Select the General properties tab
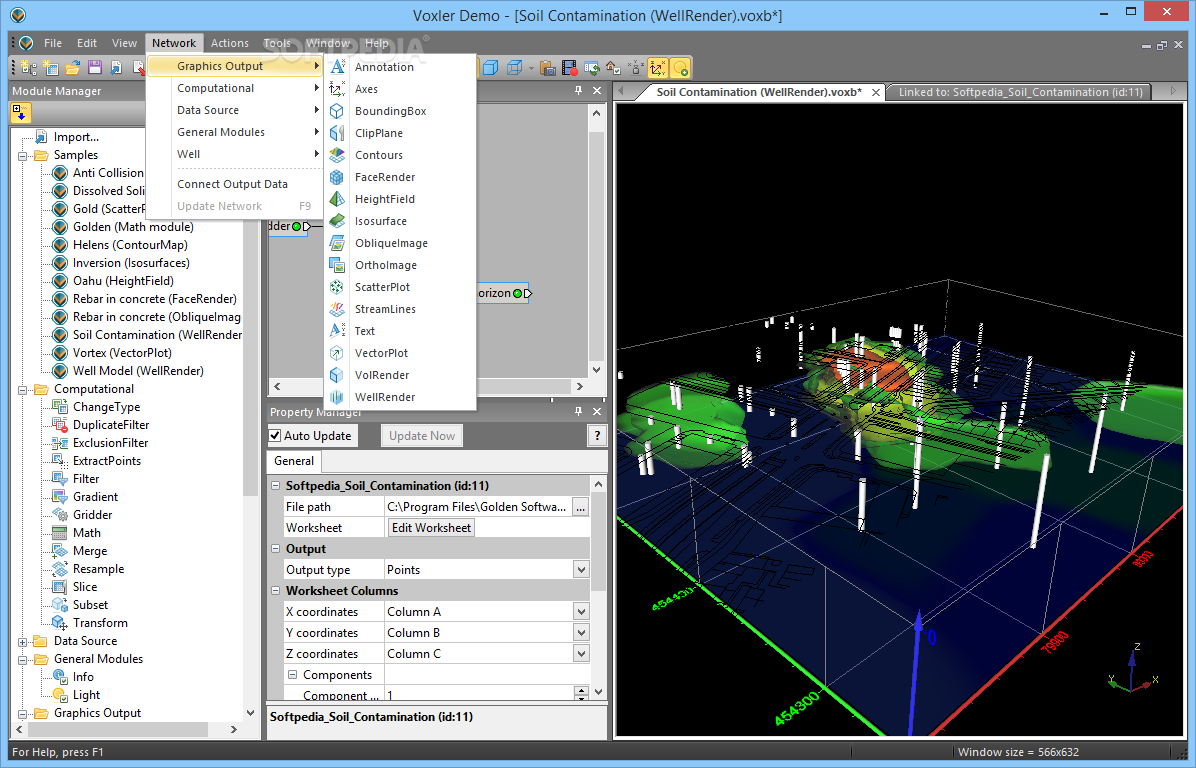 tap(294, 461)
